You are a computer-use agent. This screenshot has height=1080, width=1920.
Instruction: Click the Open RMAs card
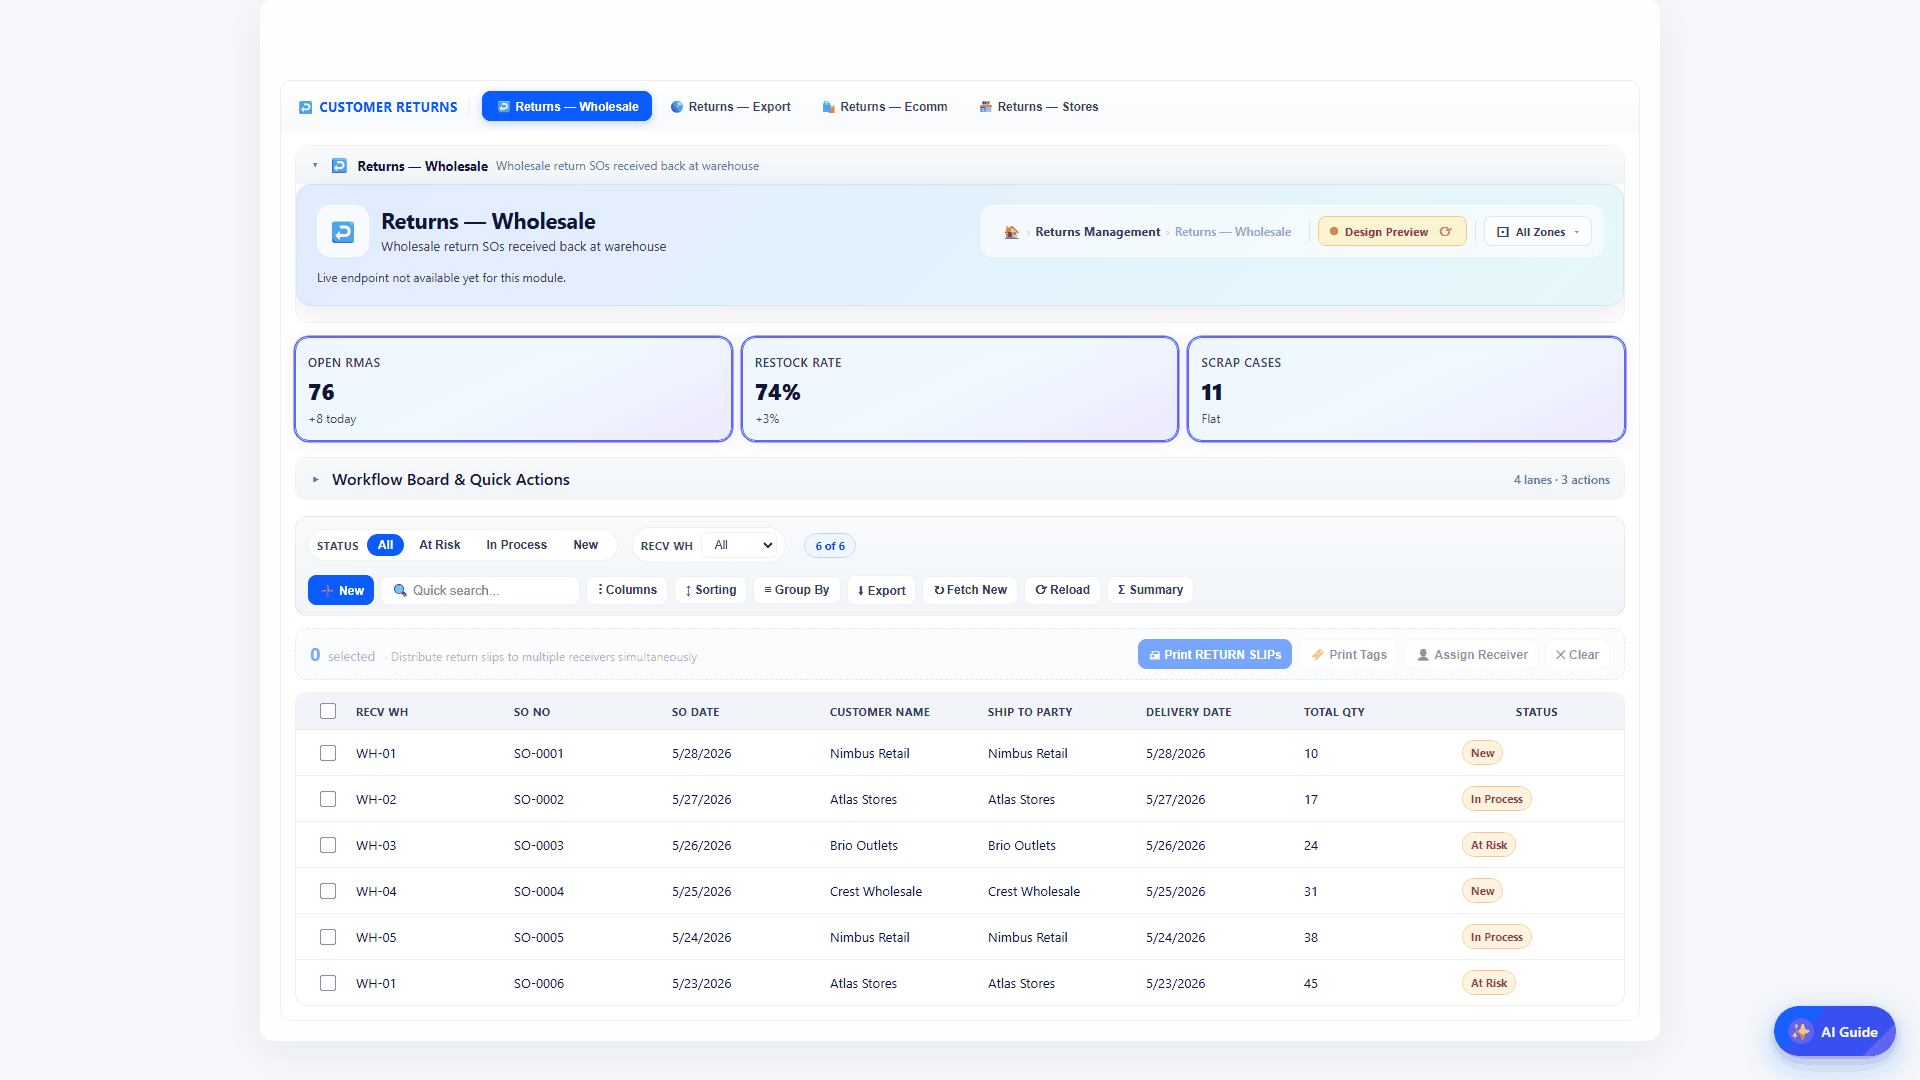tap(513, 389)
